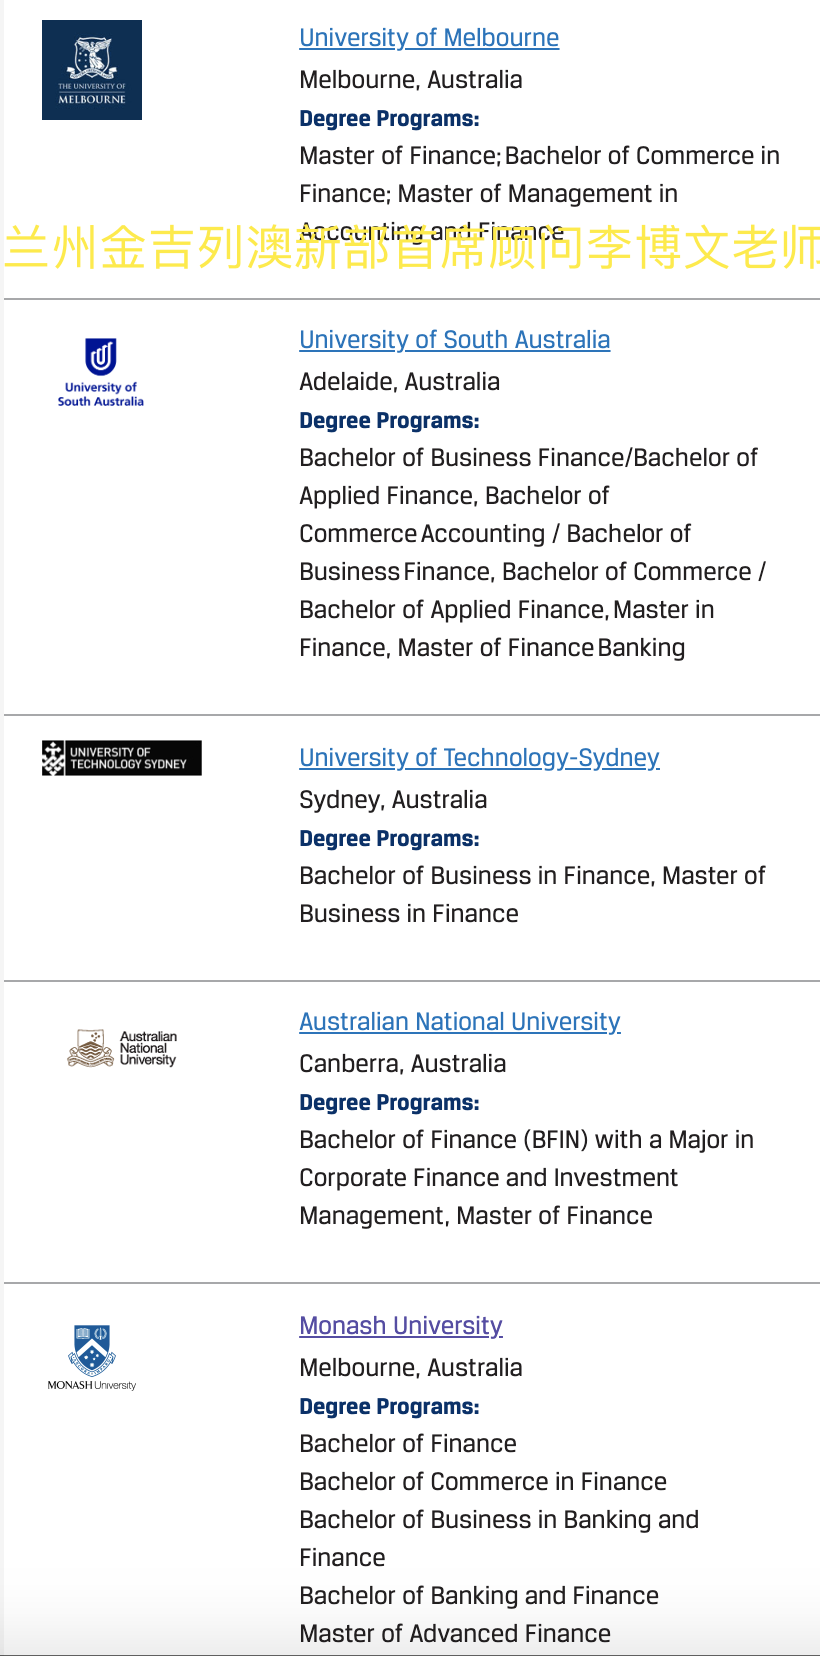
Task: Click the Sydney, Australia location text
Action: click(x=393, y=800)
